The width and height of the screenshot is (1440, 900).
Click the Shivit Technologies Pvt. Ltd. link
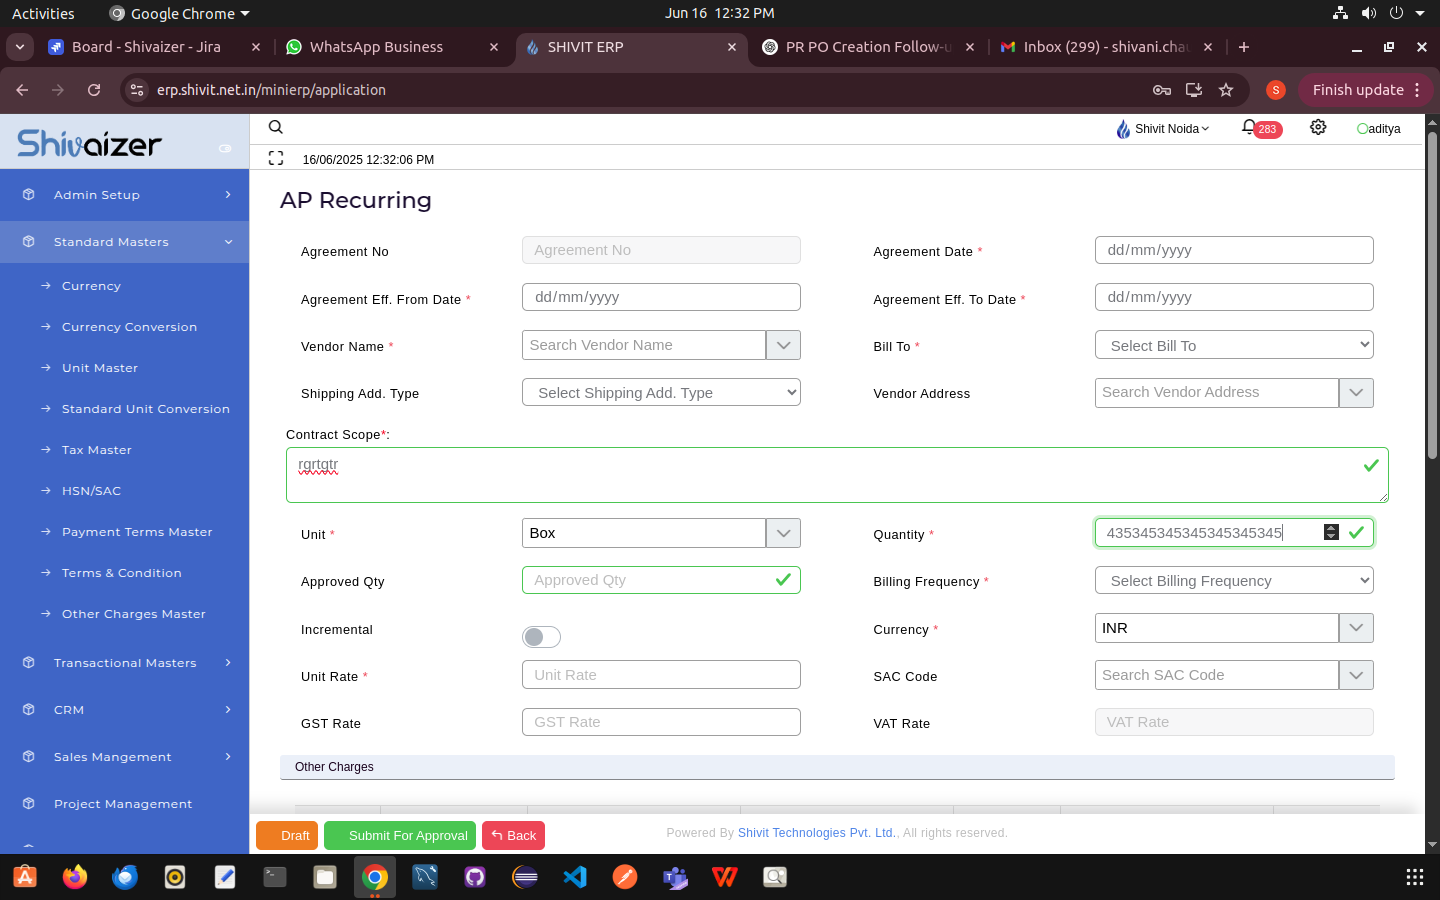(816, 833)
